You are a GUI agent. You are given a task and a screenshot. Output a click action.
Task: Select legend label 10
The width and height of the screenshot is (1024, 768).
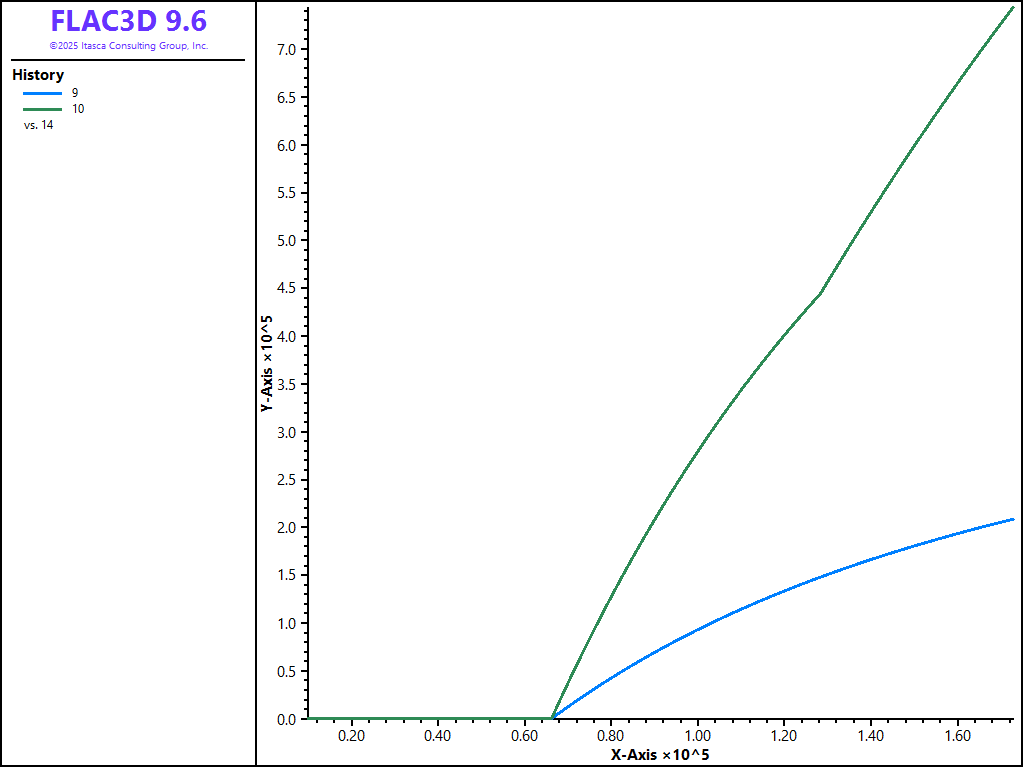78,109
